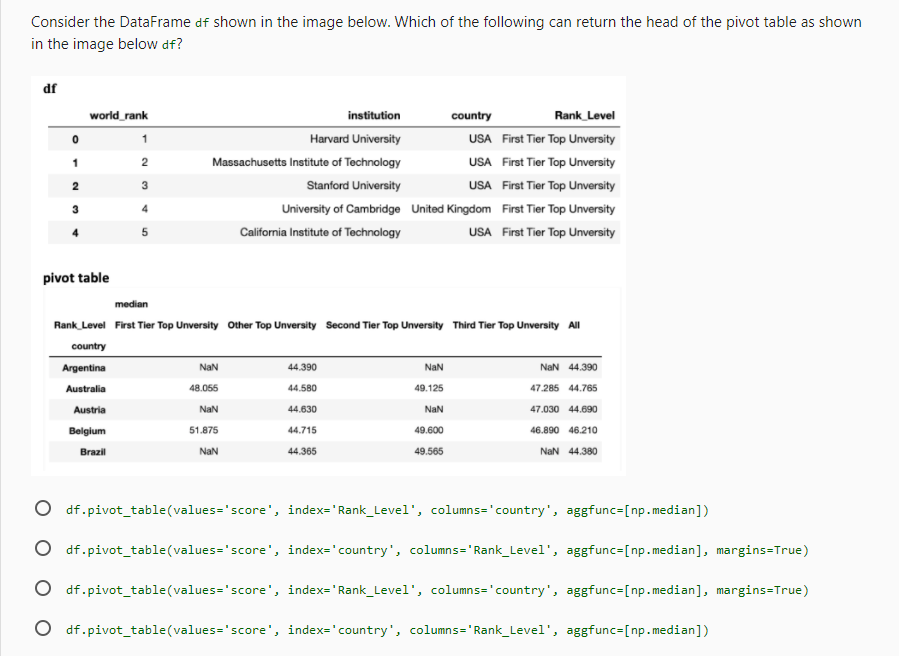Click the Brazil row label
899x656 pixels.
click(93, 451)
